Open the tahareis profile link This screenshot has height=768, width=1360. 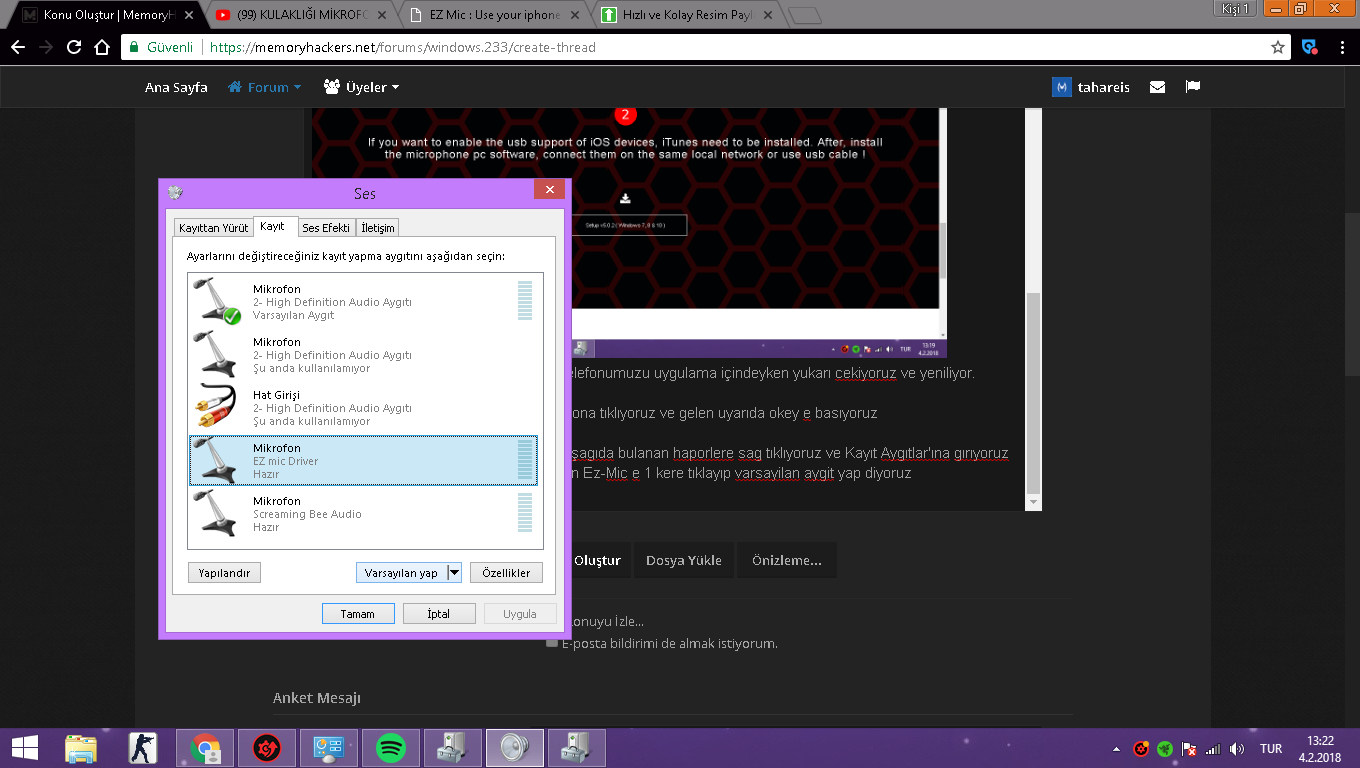pos(1103,87)
